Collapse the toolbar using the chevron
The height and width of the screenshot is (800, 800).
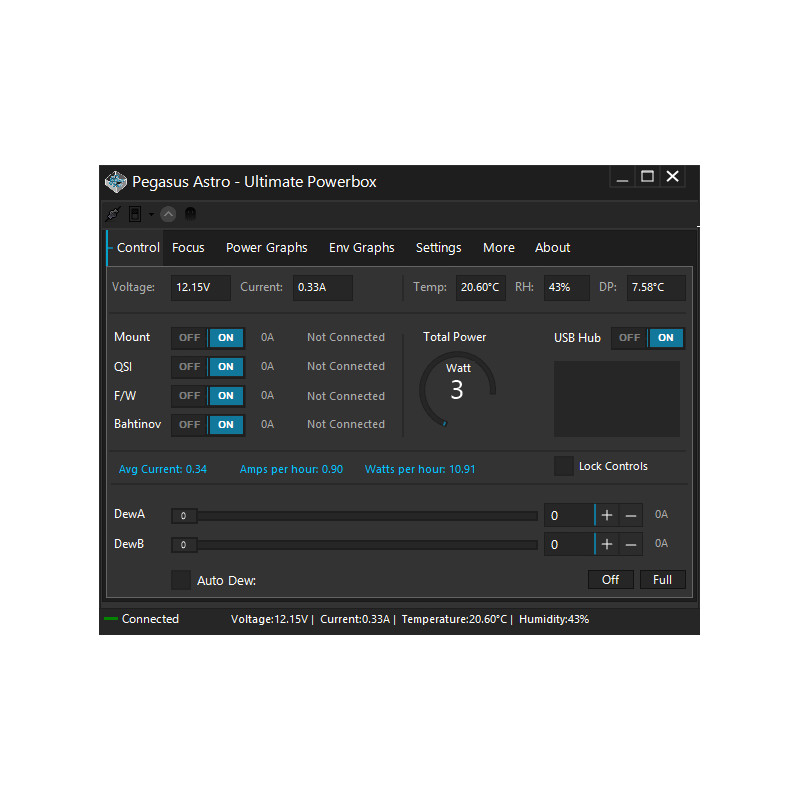(168, 213)
